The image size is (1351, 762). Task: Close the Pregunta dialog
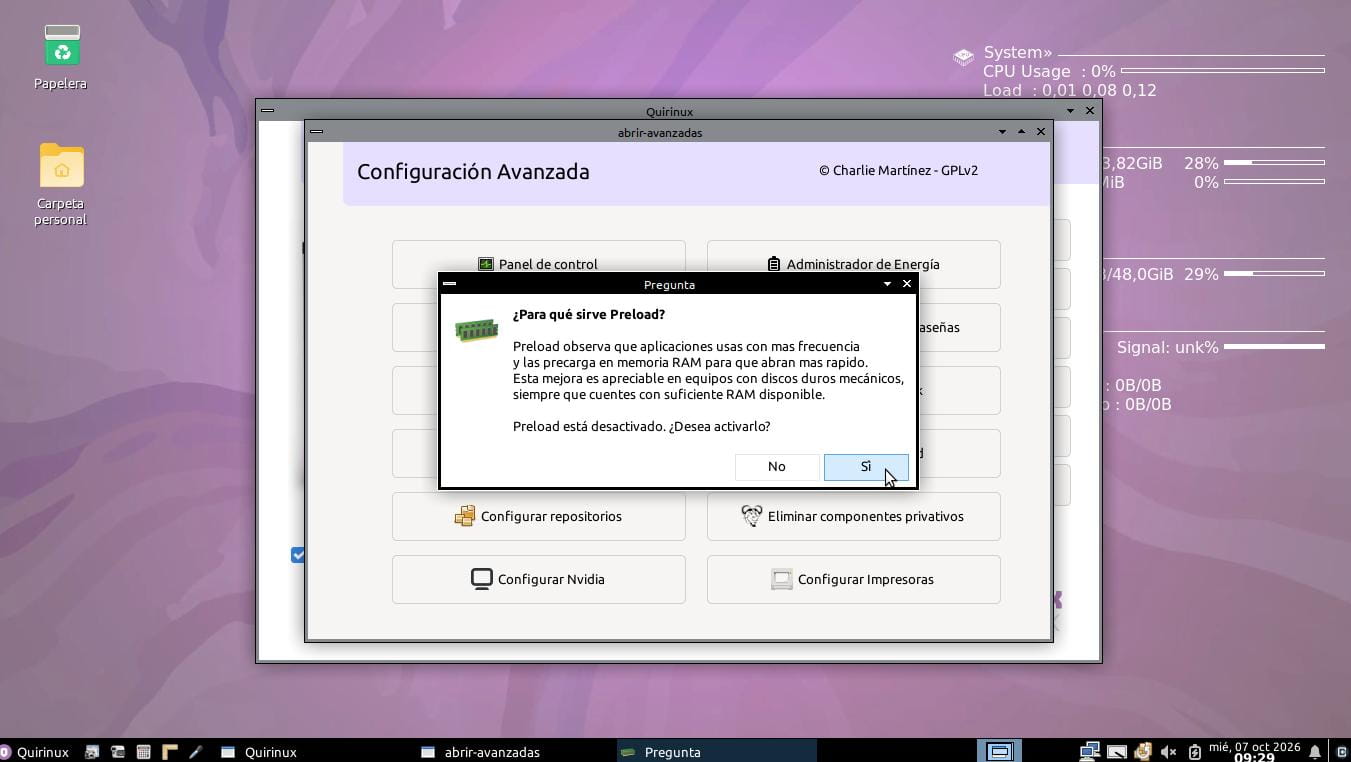point(907,284)
